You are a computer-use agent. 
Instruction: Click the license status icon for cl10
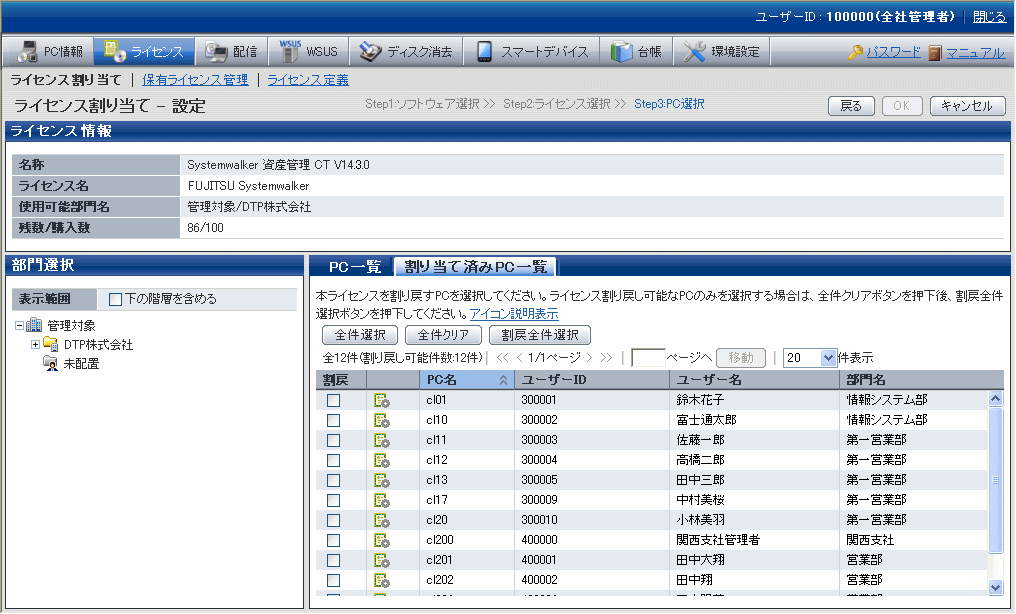click(x=382, y=421)
